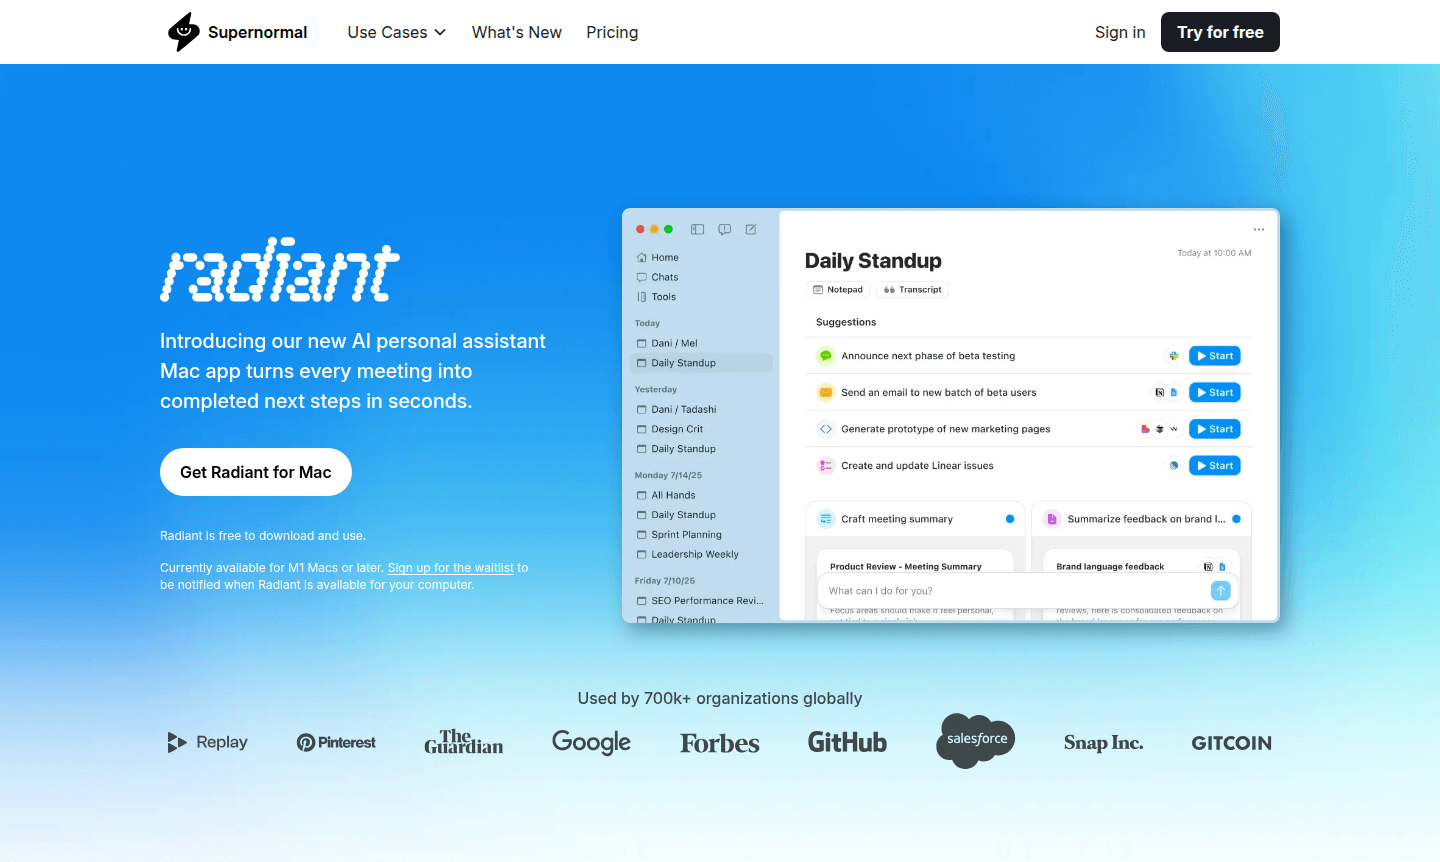Open the Sign up for the waitlist link
The image size is (1440, 862).
click(450, 568)
